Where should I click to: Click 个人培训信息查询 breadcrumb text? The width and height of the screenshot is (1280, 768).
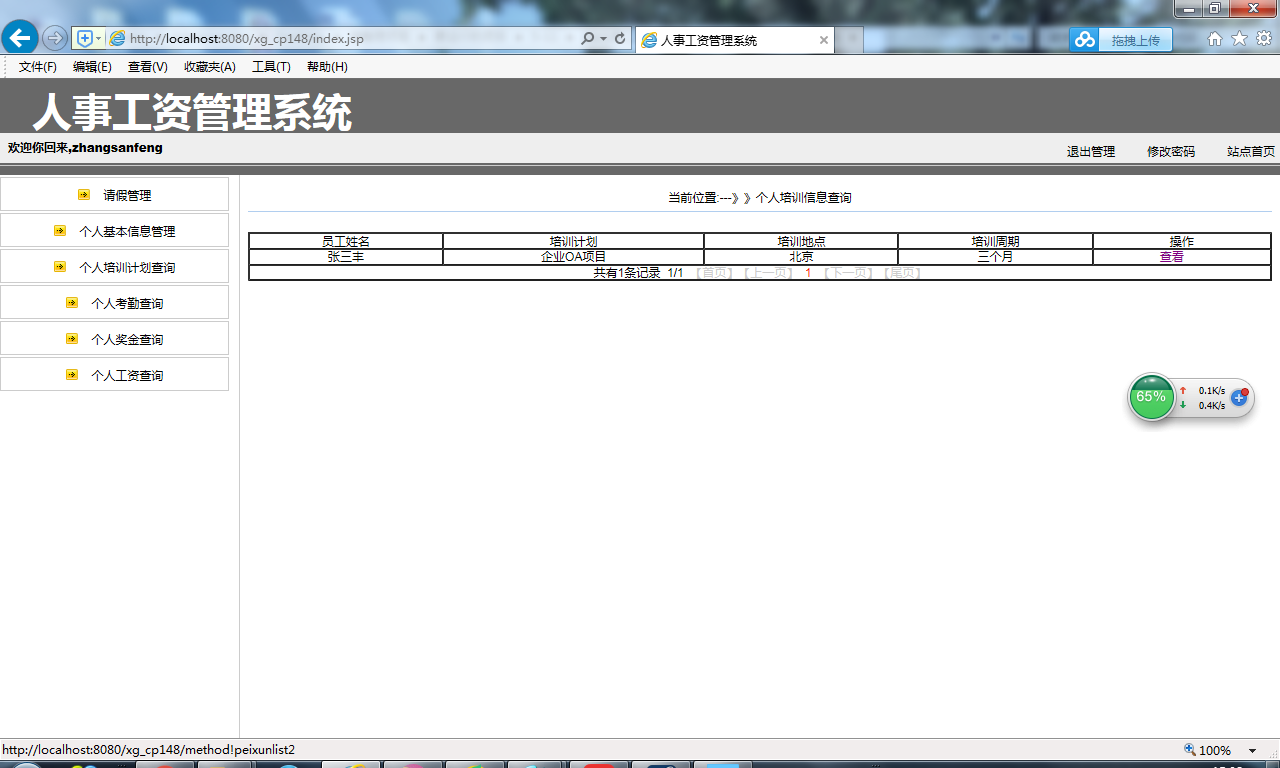803,198
